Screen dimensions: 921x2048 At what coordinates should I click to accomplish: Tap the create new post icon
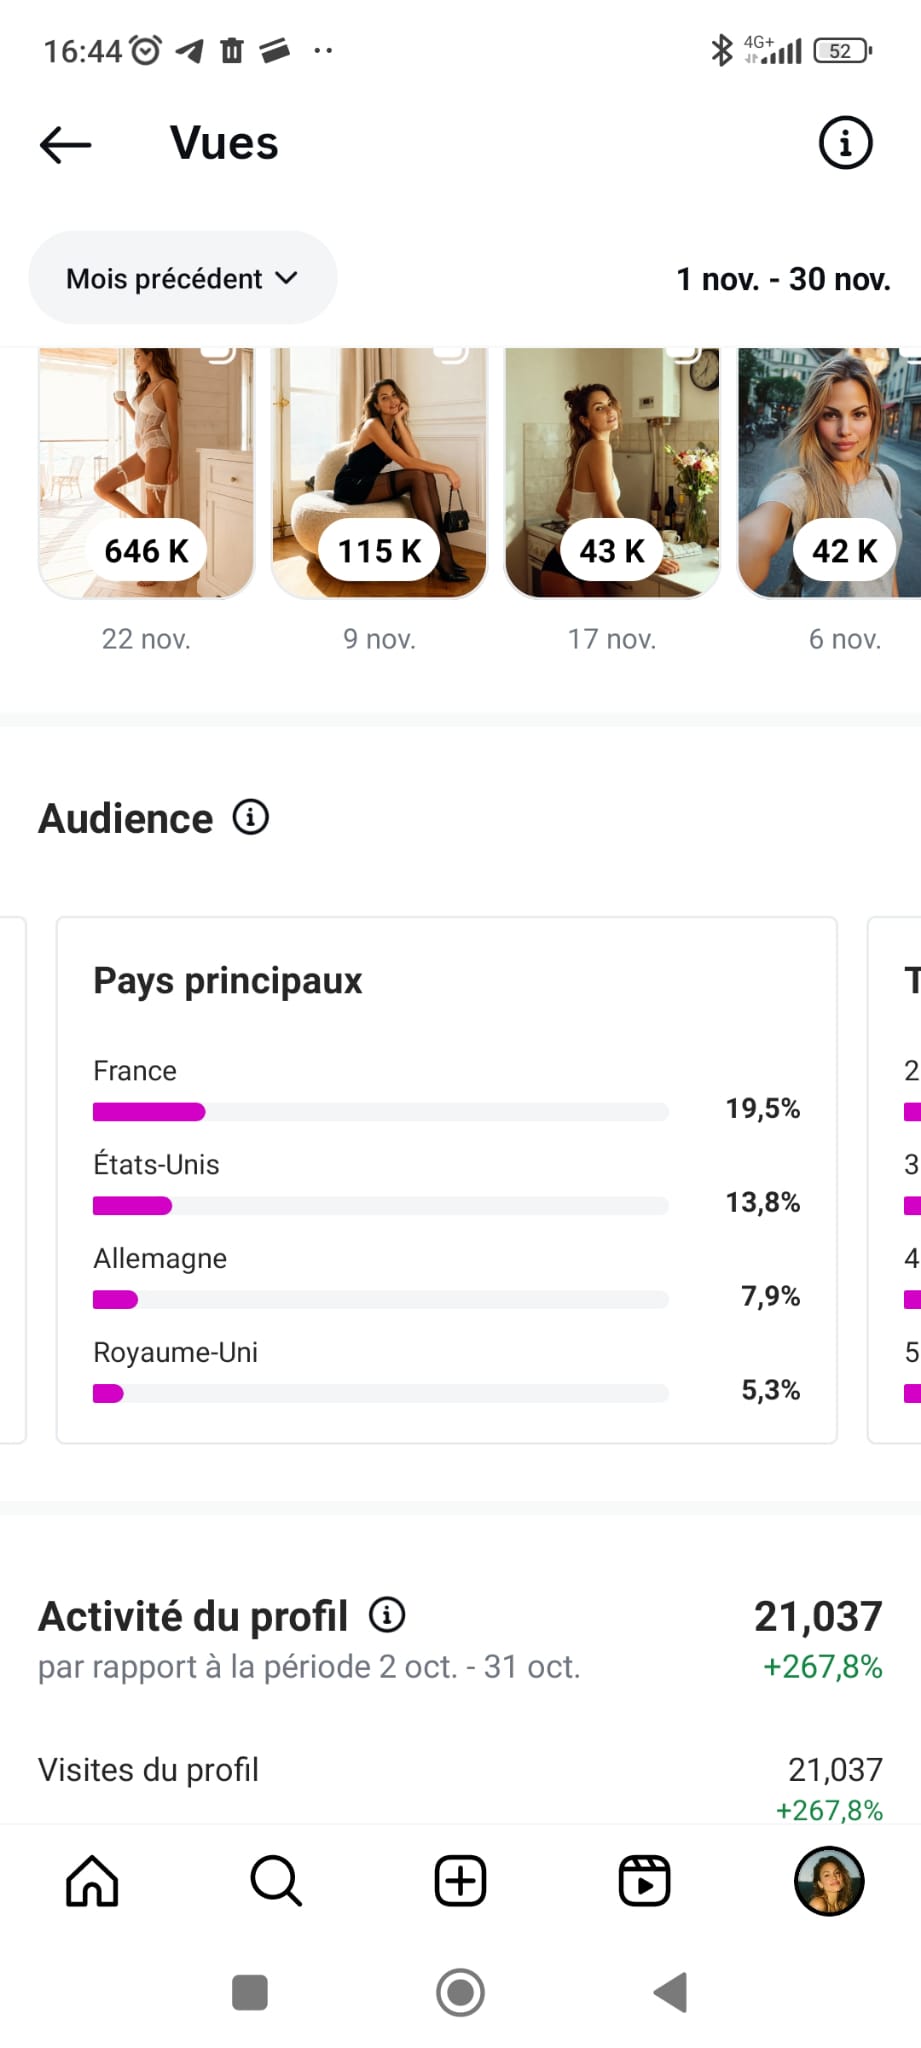pos(460,1881)
